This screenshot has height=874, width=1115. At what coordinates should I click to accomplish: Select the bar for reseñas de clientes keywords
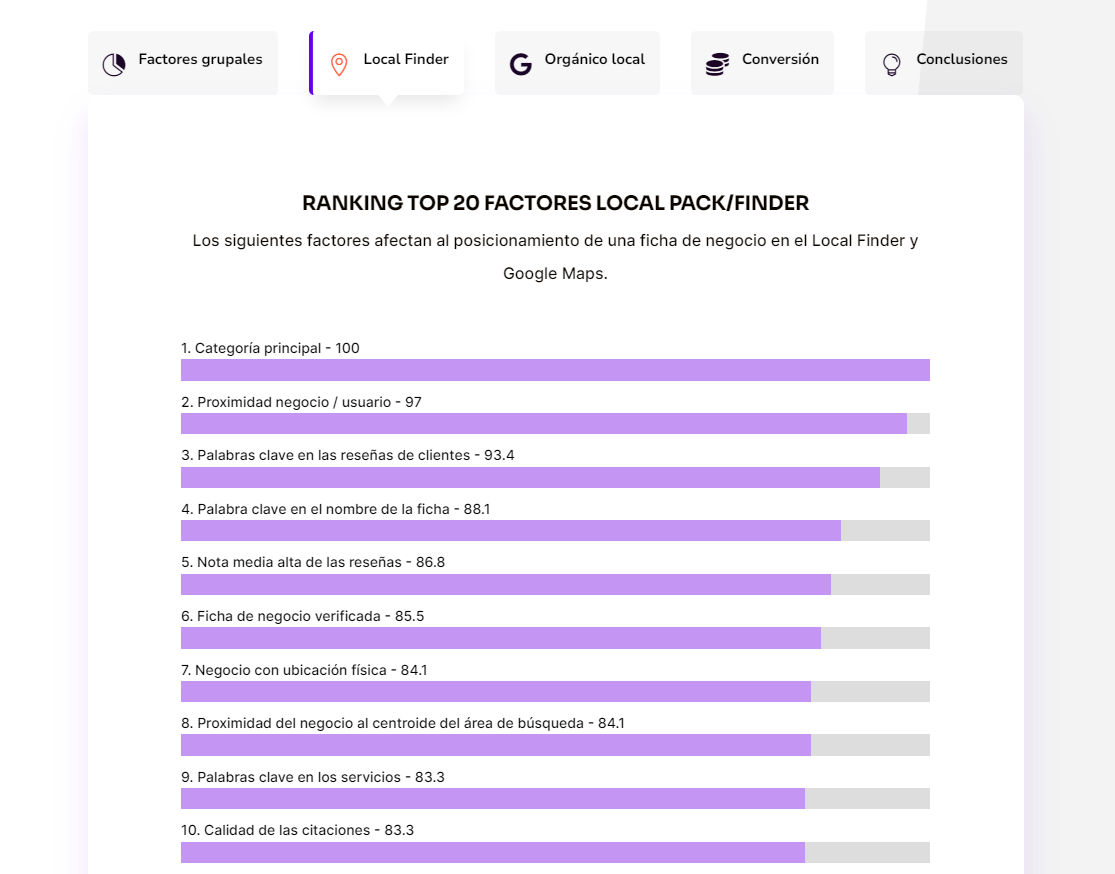click(530, 477)
